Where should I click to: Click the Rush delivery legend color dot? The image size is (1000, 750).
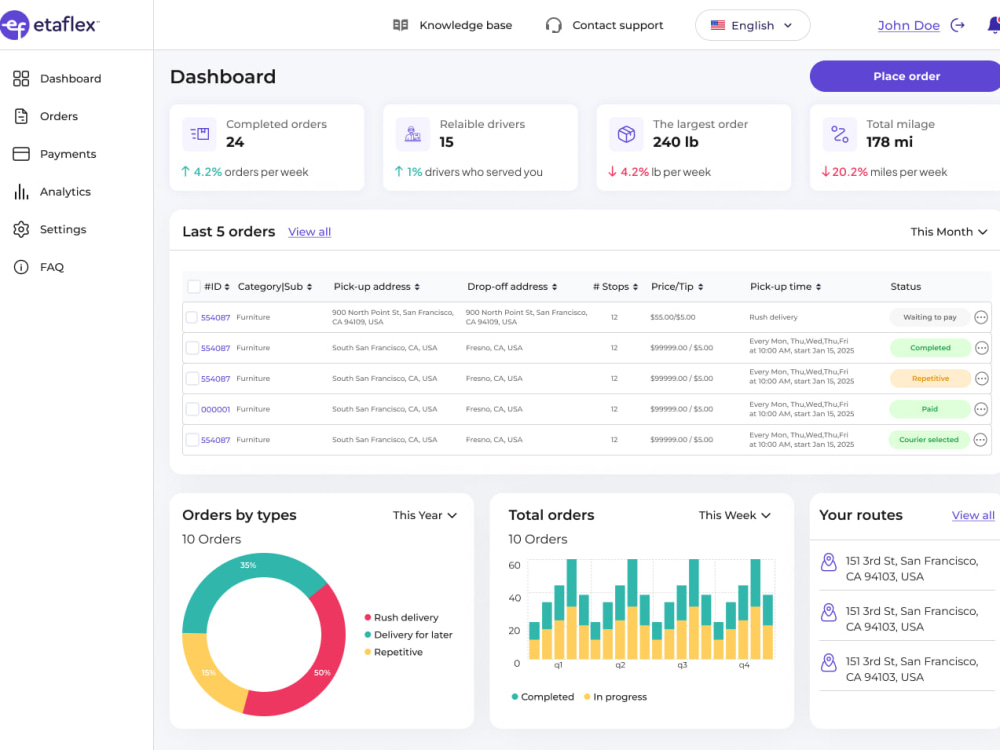tap(367, 617)
